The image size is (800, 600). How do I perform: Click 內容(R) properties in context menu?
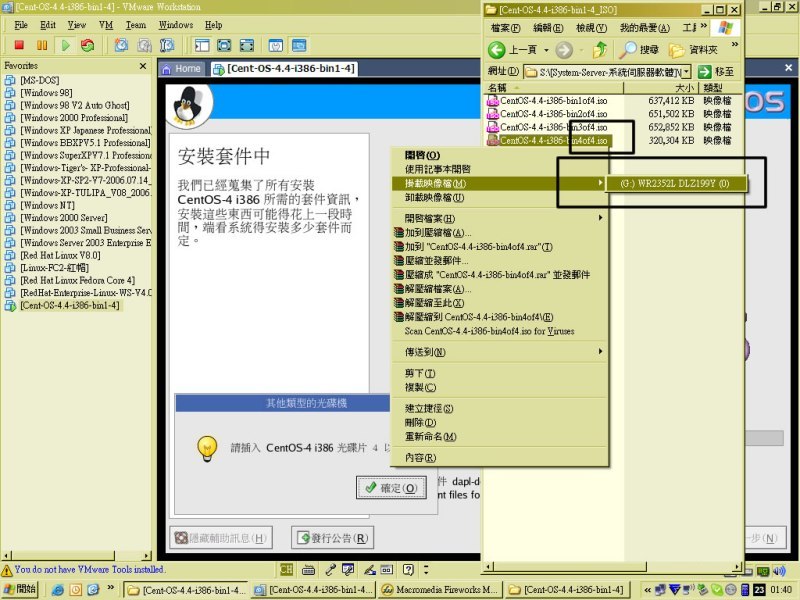[x=499, y=458]
